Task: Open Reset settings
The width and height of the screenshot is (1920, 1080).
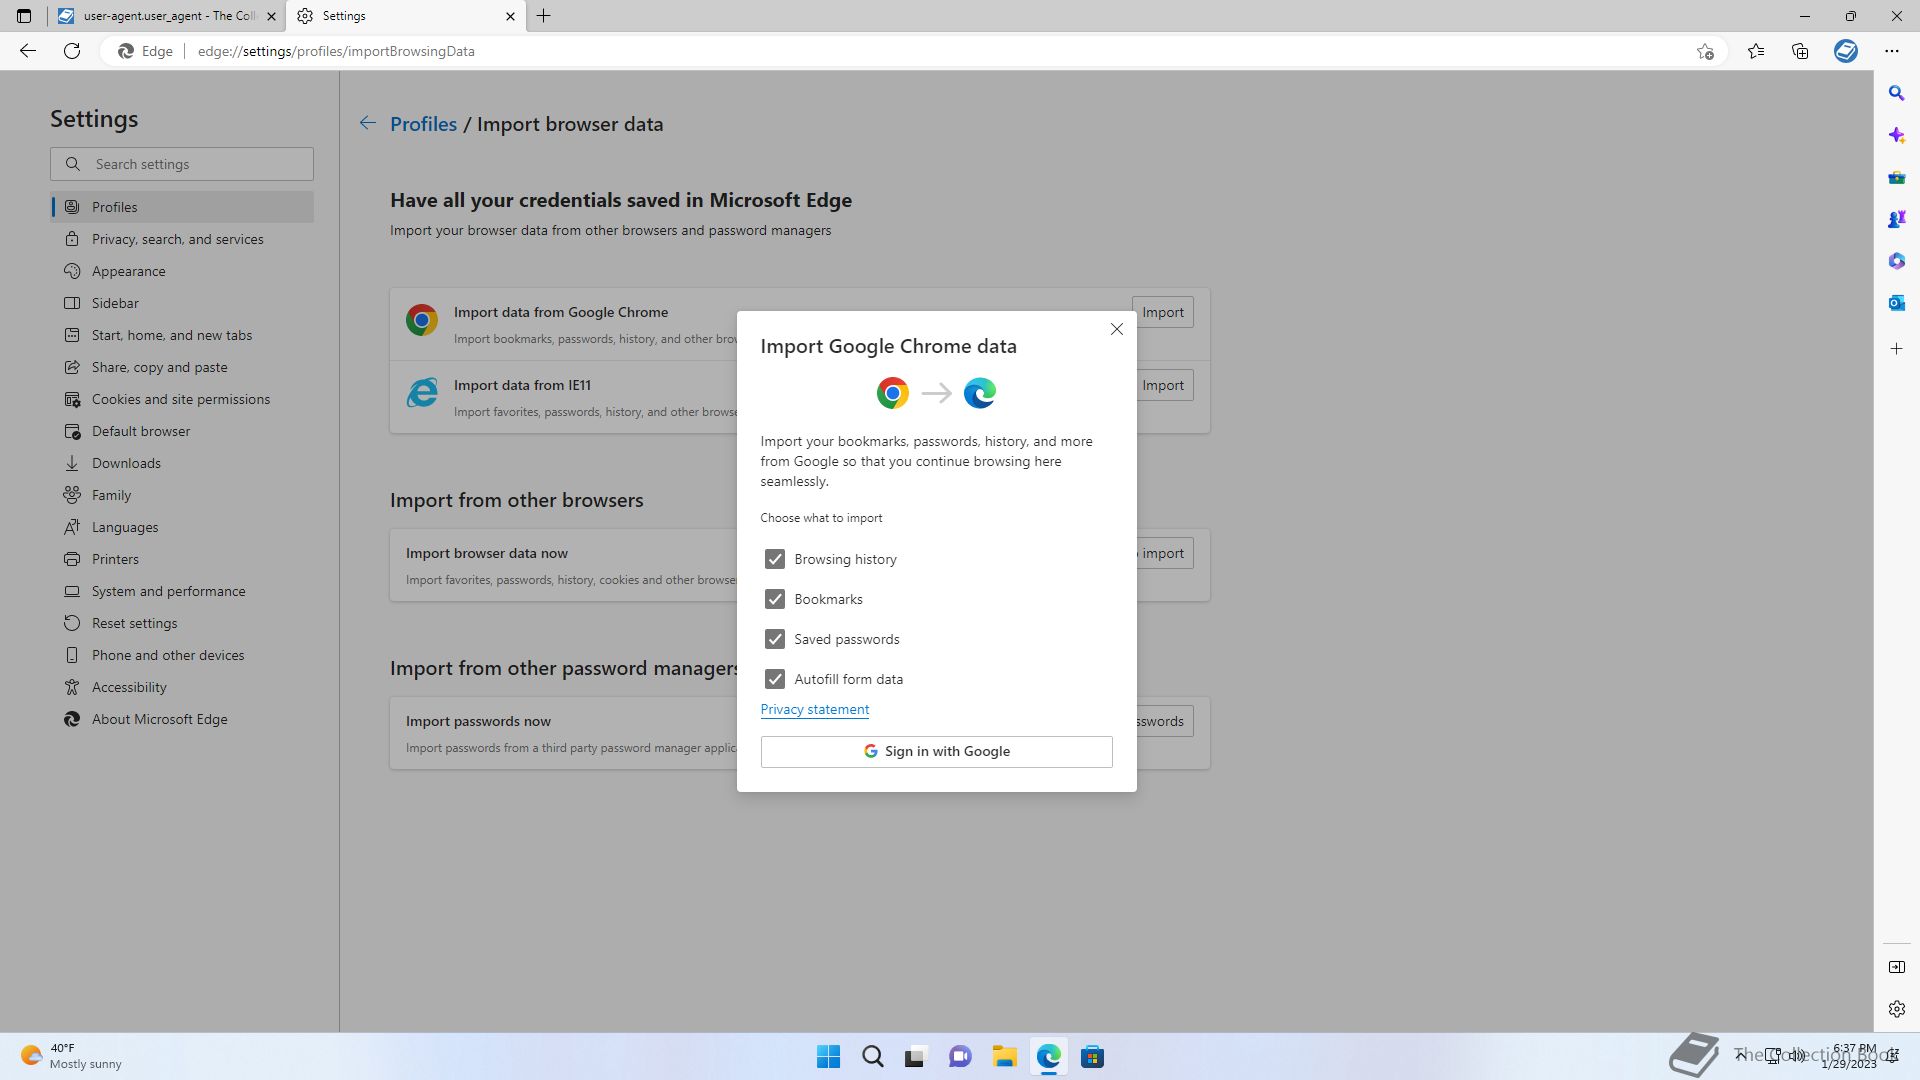Action: click(182, 623)
